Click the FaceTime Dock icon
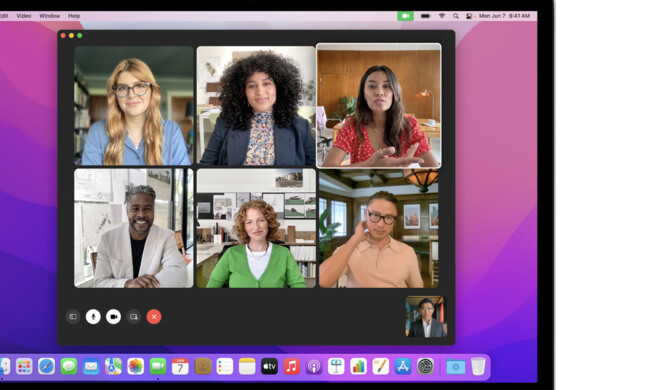 158,366
